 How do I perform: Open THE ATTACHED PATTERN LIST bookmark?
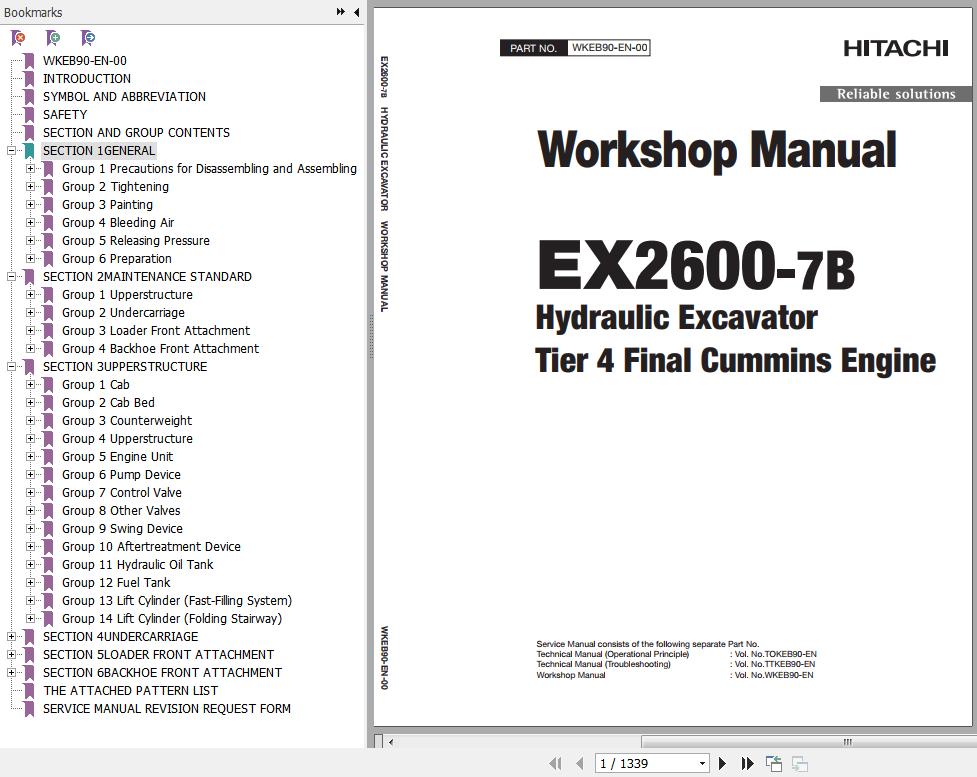(130, 691)
